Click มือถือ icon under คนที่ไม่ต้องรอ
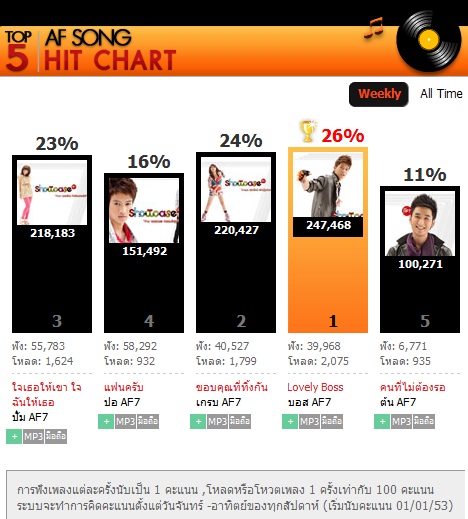This screenshot has width=468, height=519. (424, 421)
